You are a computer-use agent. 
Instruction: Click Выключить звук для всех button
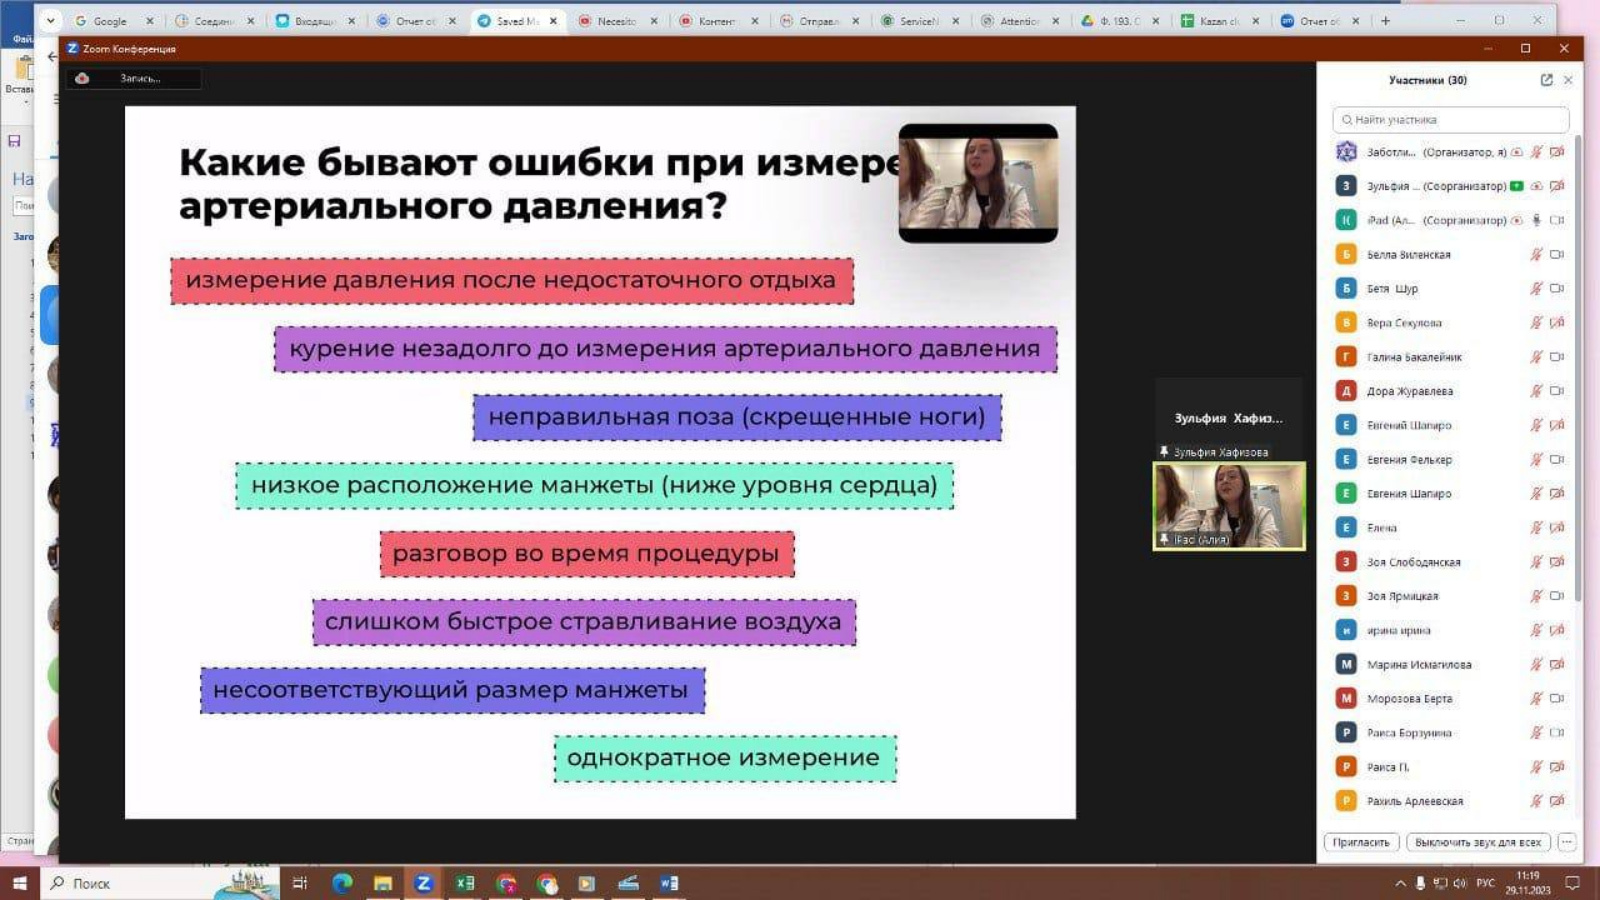[1477, 842]
